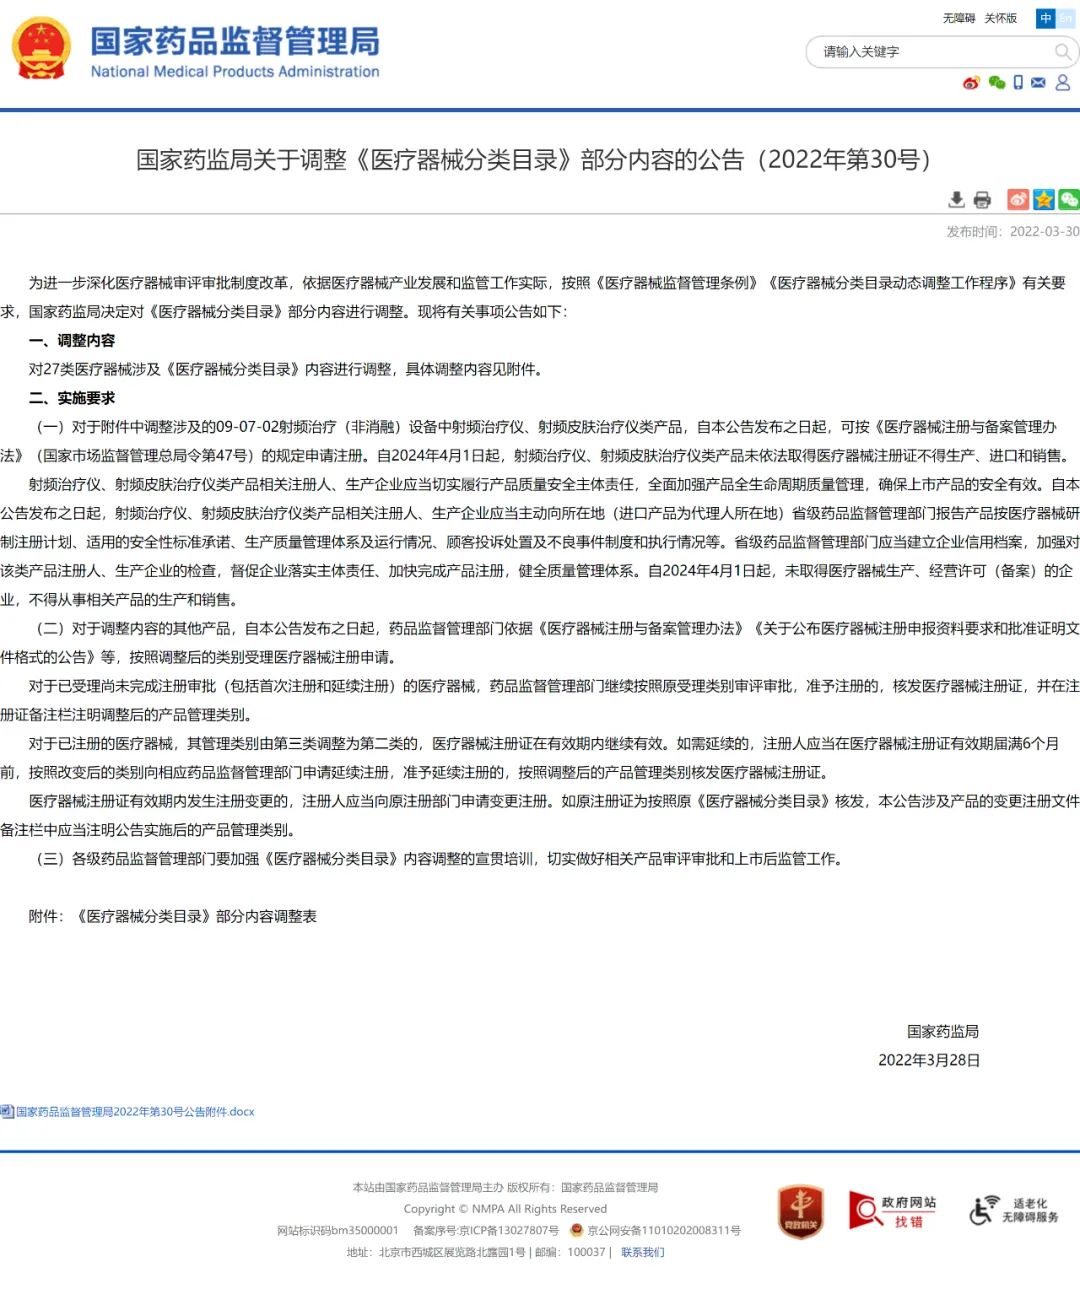1080x1289 pixels.
Task: Open the mobile phone version icon
Action: coord(1018,83)
